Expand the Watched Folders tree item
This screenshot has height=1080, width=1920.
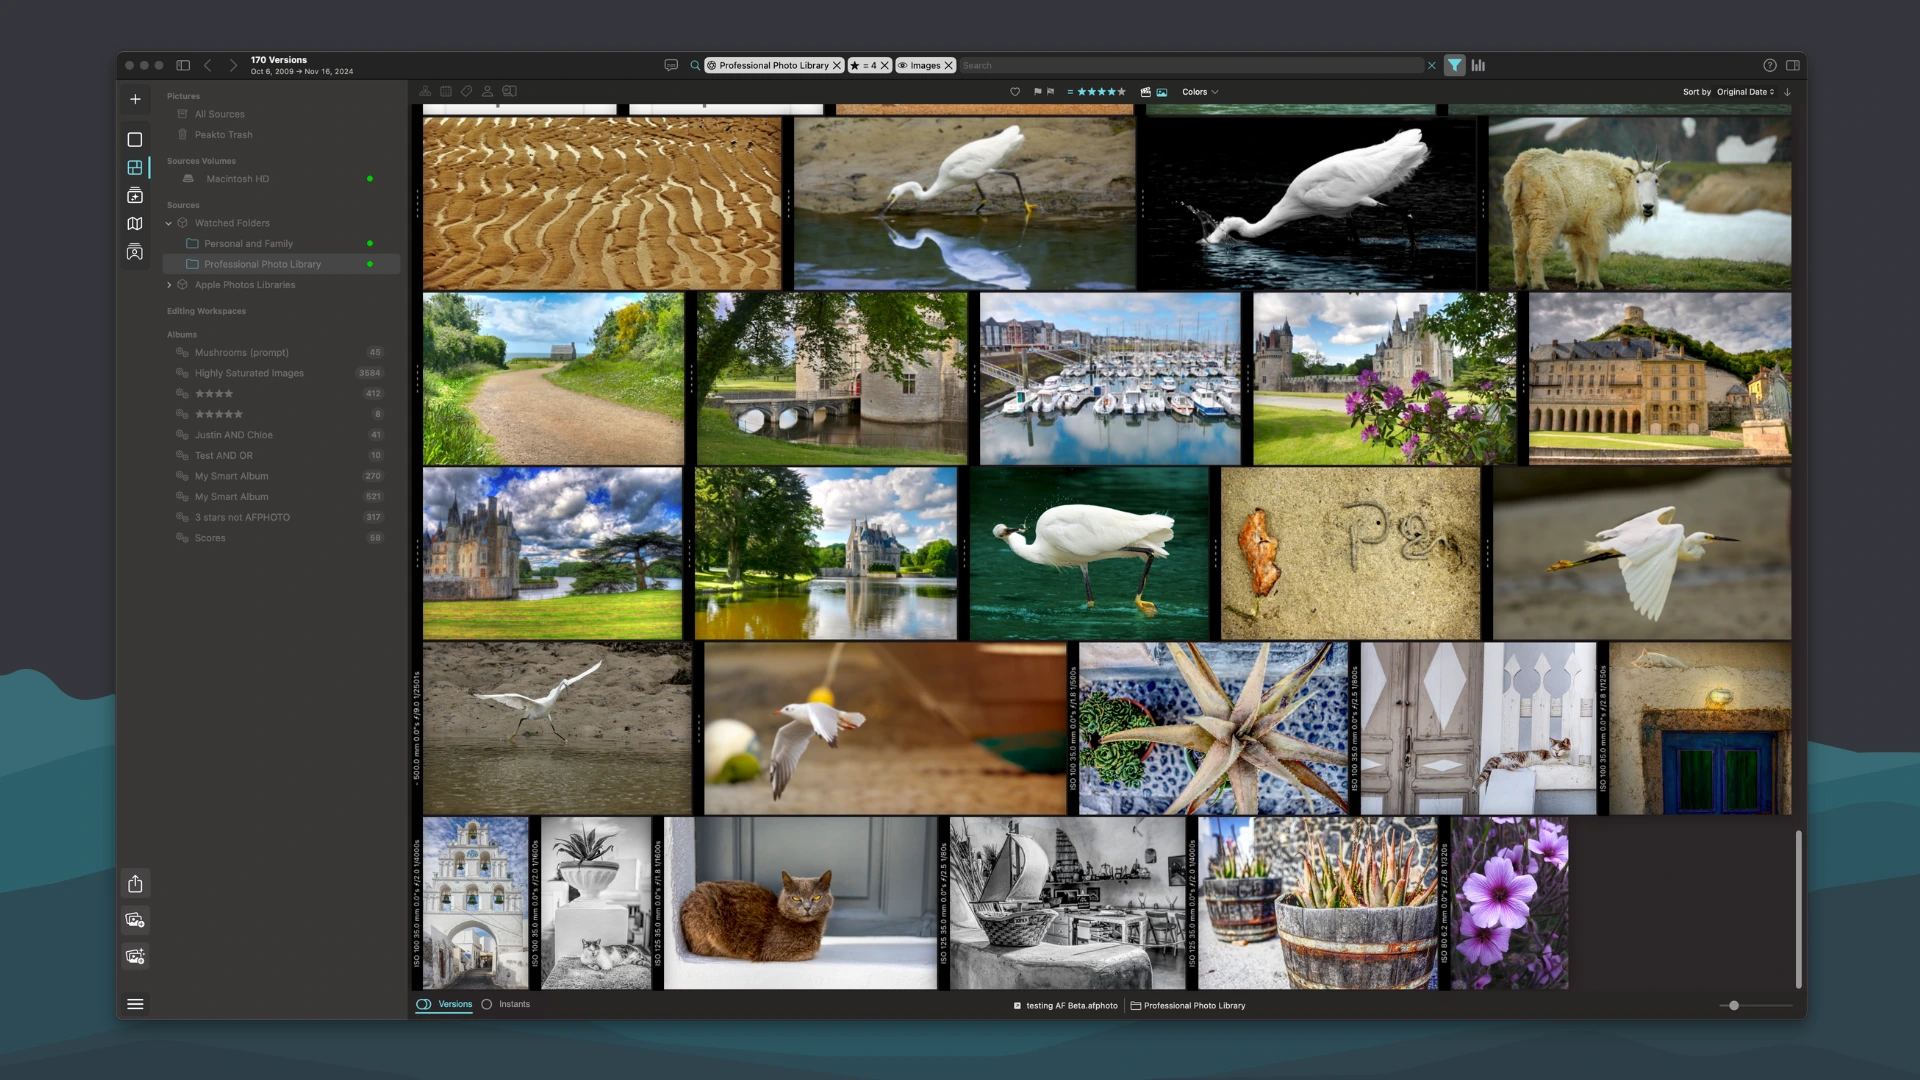pos(169,222)
